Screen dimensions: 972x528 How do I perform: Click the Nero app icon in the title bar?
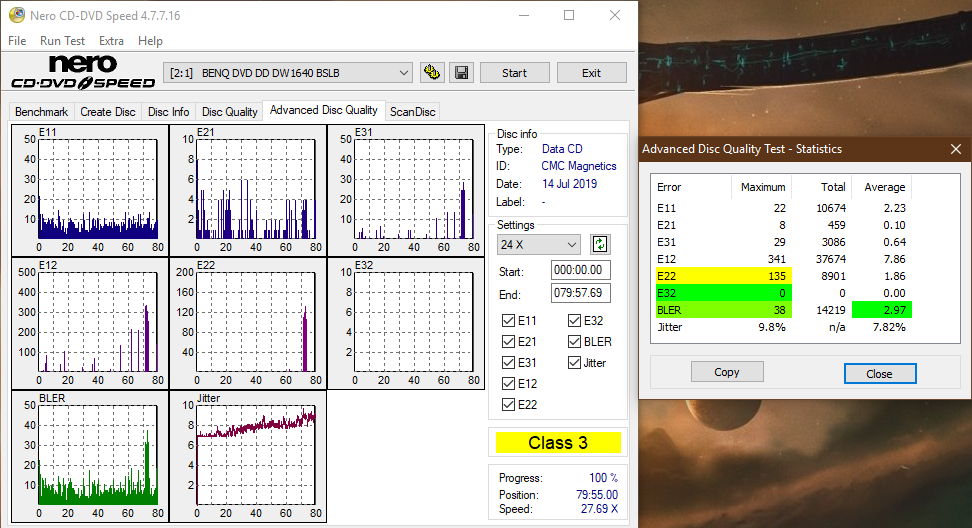coord(17,15)
